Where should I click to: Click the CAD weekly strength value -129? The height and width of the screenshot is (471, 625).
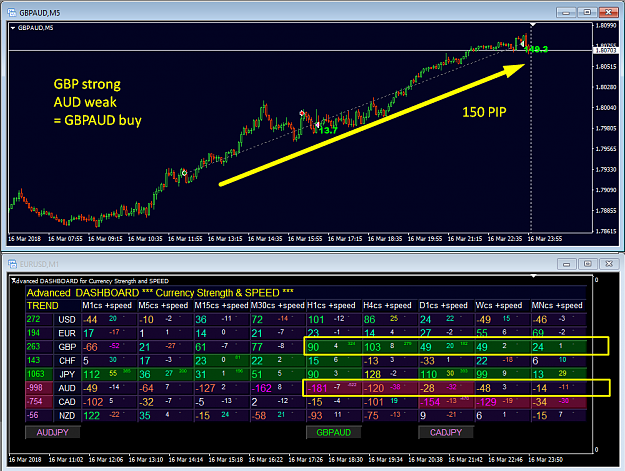(x=486, y=402)
